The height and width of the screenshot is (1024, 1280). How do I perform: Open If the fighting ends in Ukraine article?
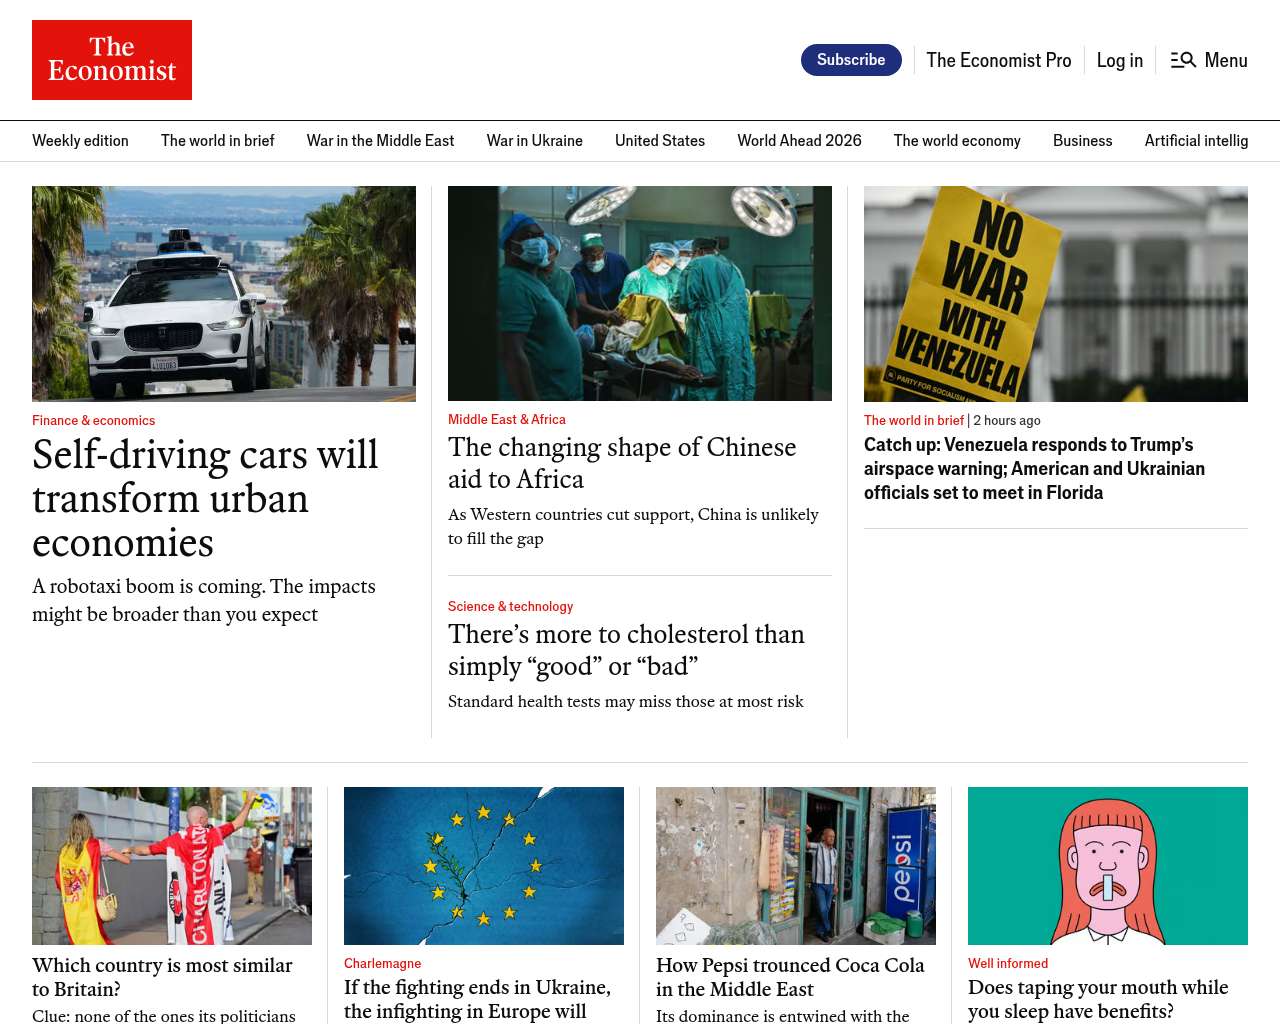click(x=477, y=999)
